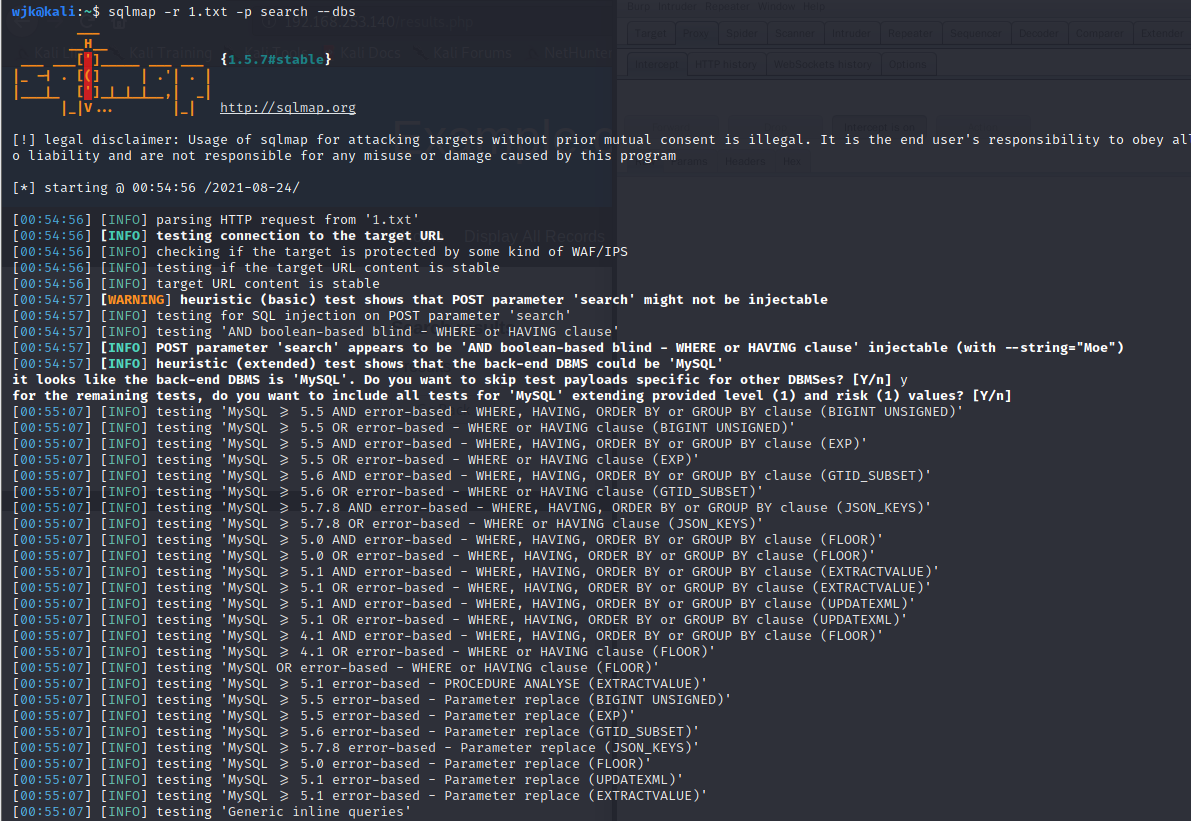The width and height of the screenshot is (1191, 821).
Task: Switch to Comparer tab in Burp Suite
Action: 1099,33
